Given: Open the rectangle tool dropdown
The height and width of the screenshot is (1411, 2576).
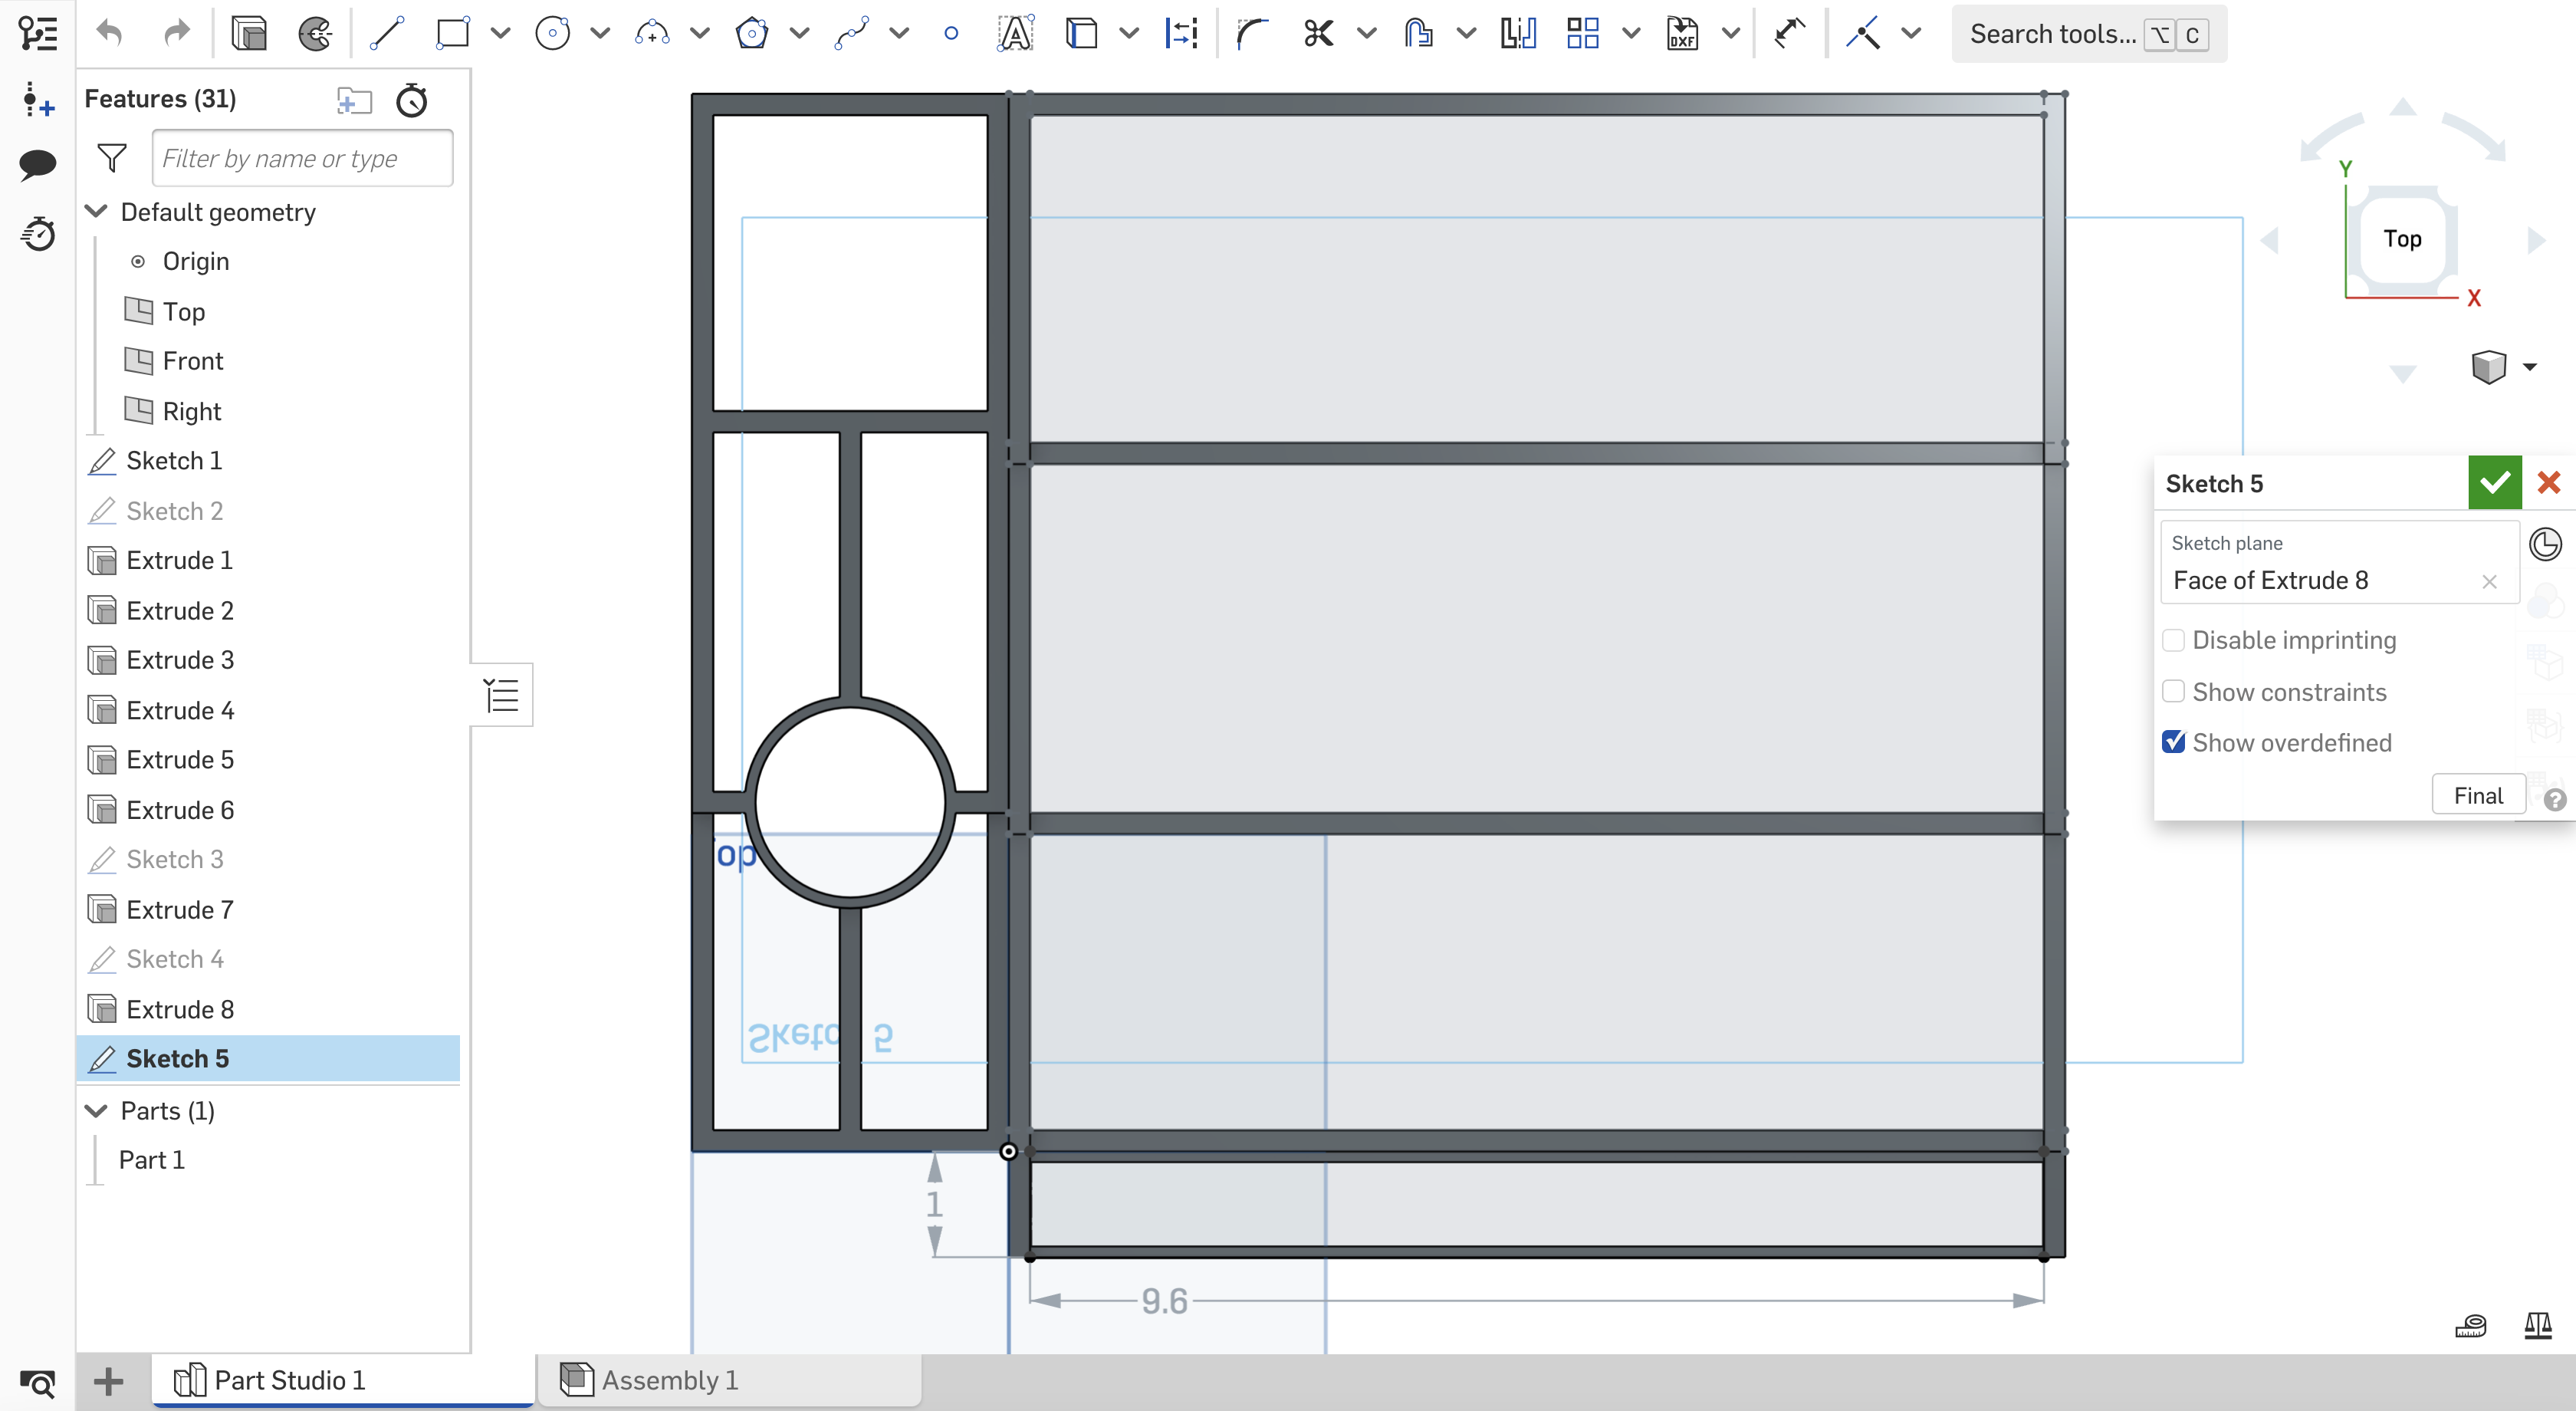Looking at the screenshot, I should coord(499,33).
